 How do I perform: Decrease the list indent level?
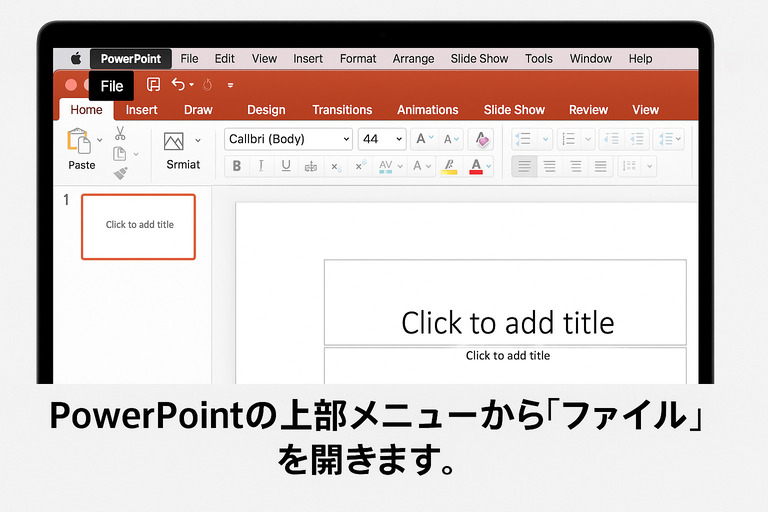click(x=611, y=139)
